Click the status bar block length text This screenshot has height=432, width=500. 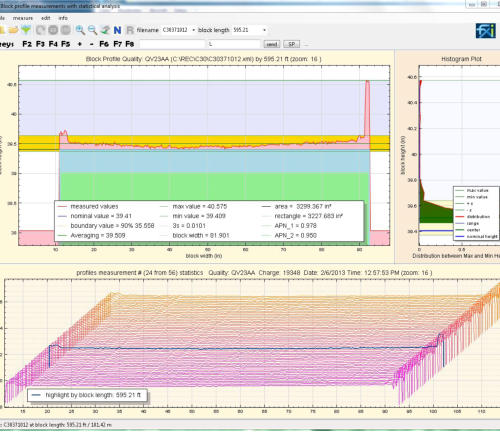point(57,425)
